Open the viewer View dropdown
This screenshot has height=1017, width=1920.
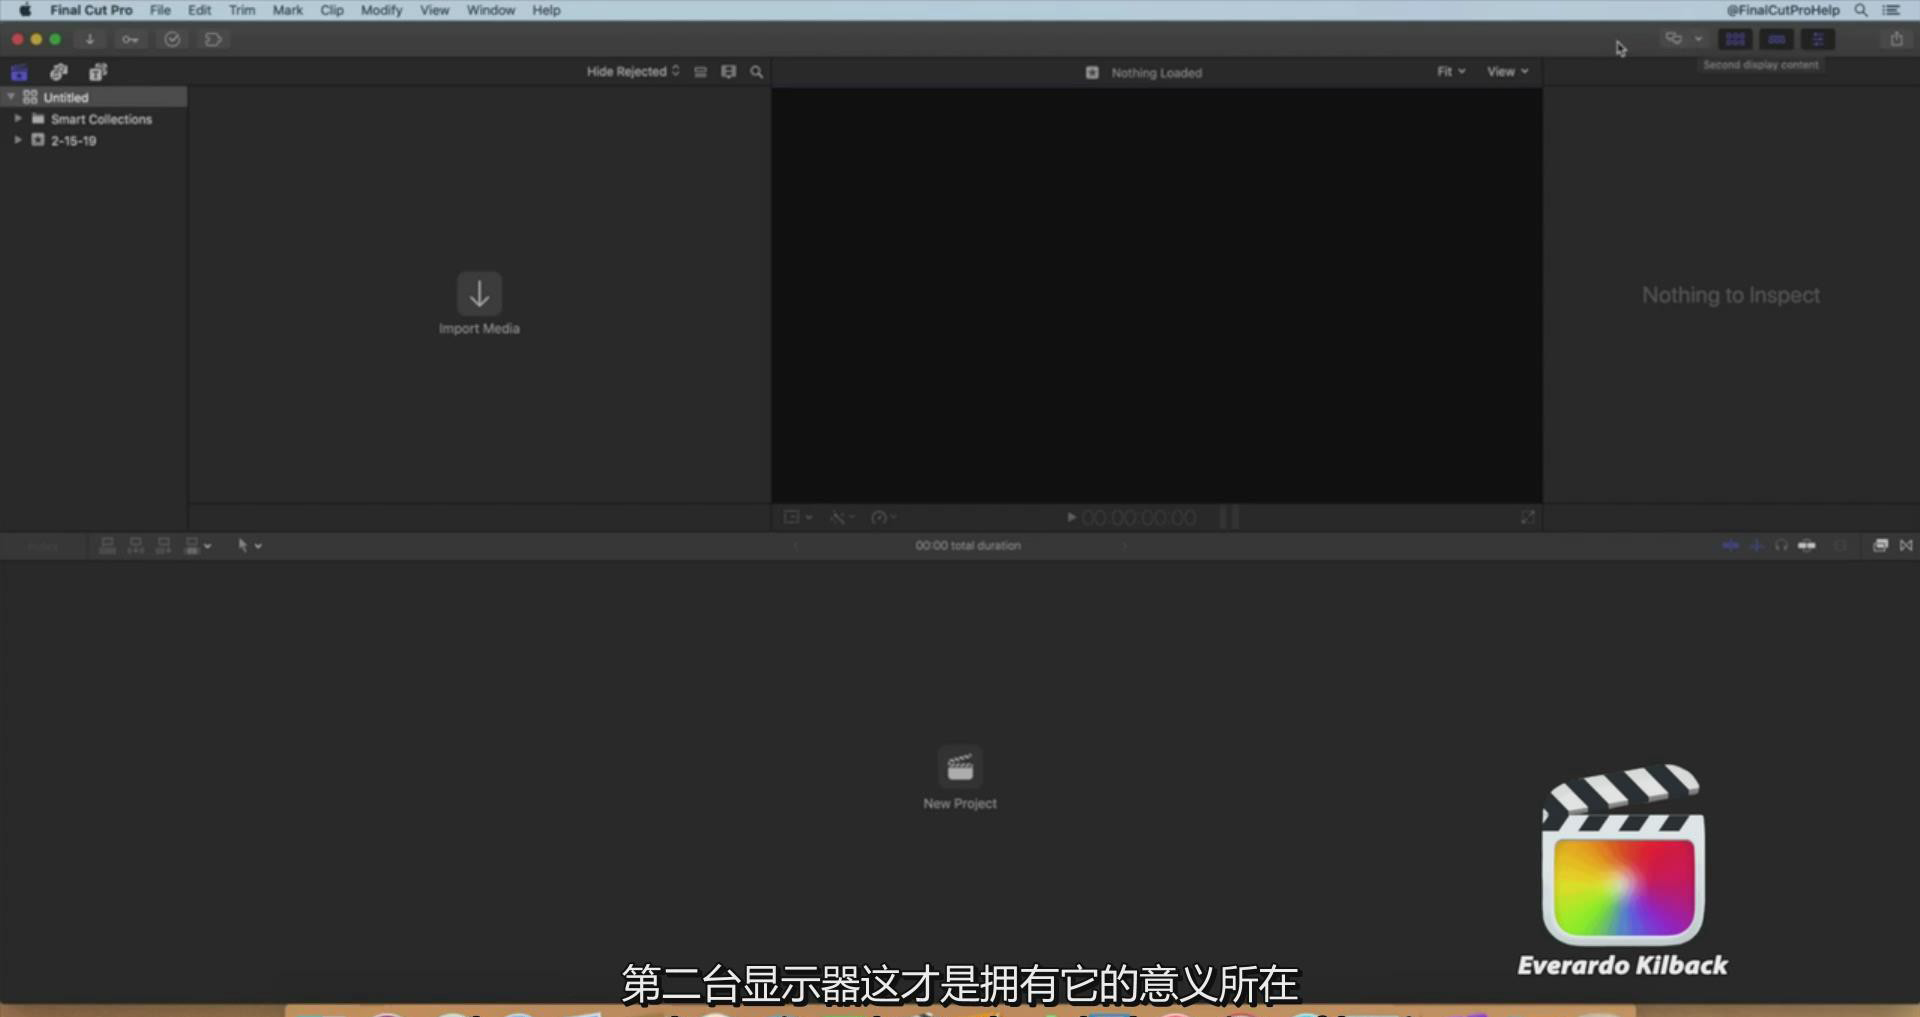pos(1507,71)
